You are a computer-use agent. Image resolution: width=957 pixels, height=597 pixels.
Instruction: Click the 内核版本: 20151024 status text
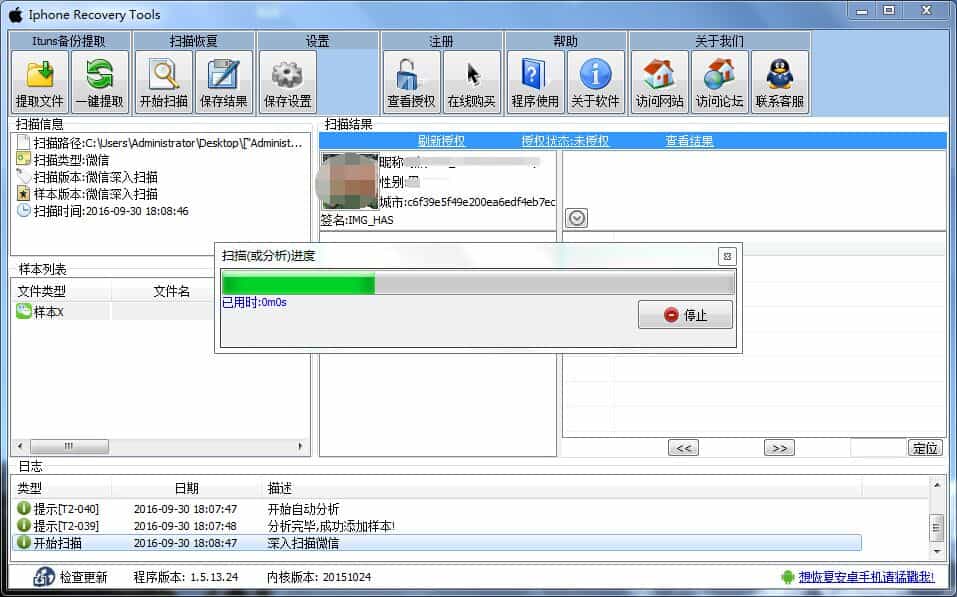point(319,577)
